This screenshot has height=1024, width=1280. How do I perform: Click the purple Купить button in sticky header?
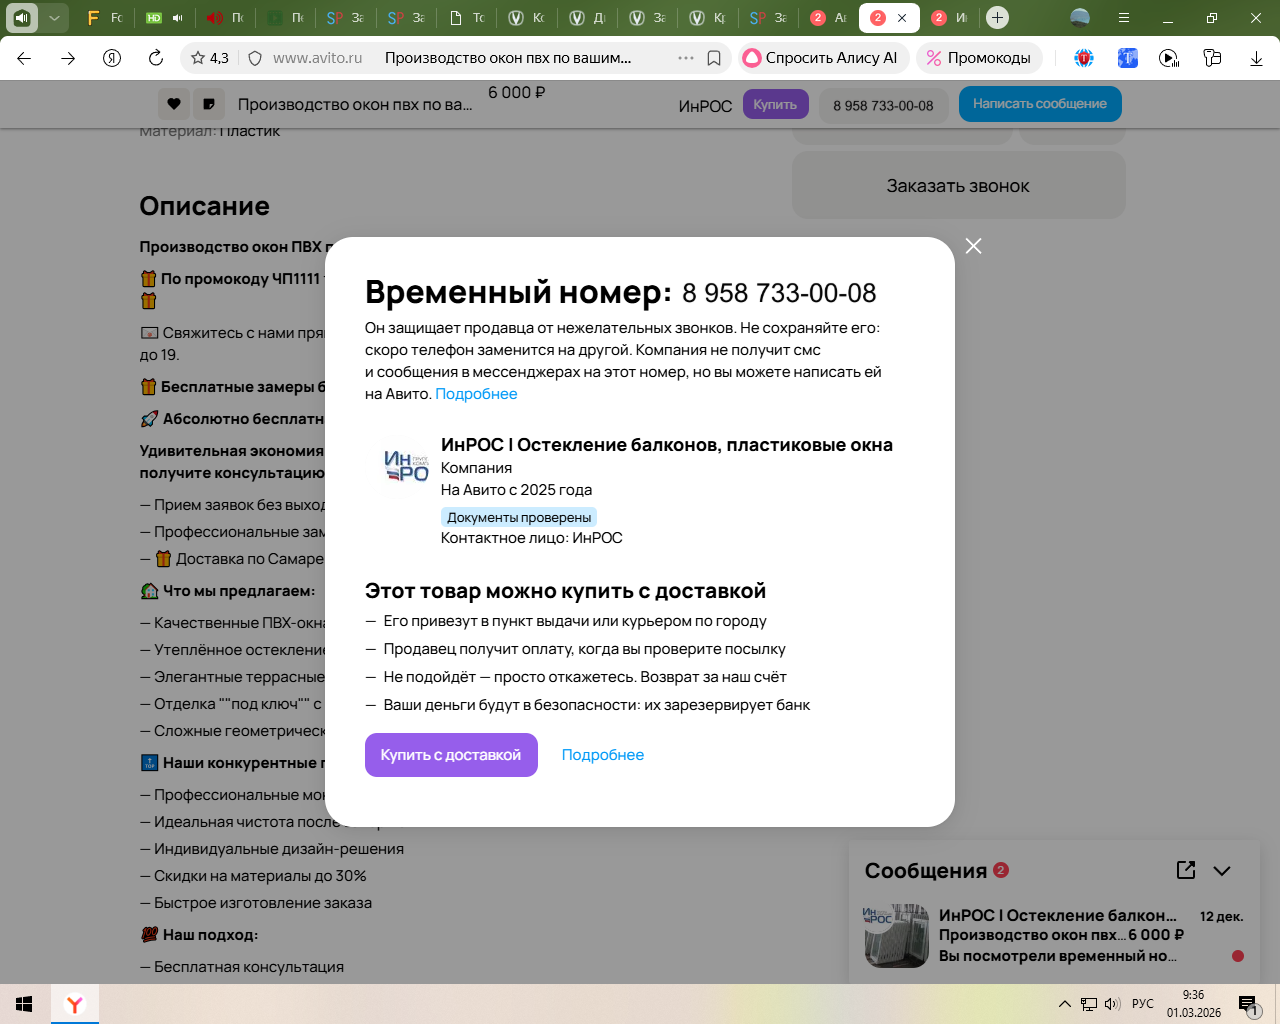pyautogui.click(x=775, y=104)
